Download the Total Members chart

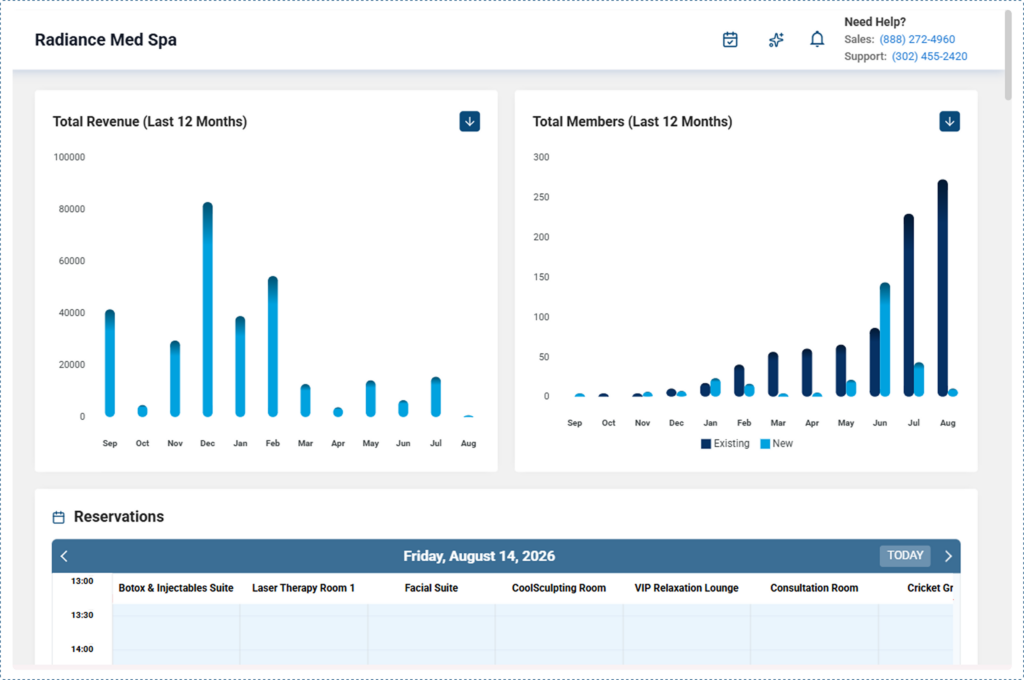click(x=950, y=121)
